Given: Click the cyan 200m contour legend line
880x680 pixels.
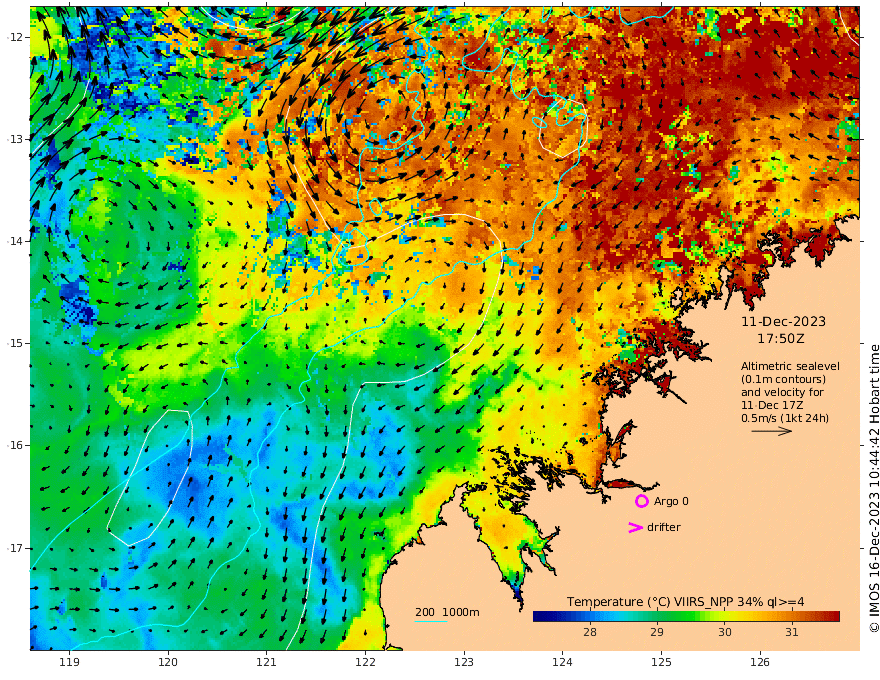Looking at the screenshot, I should [430, 621].
